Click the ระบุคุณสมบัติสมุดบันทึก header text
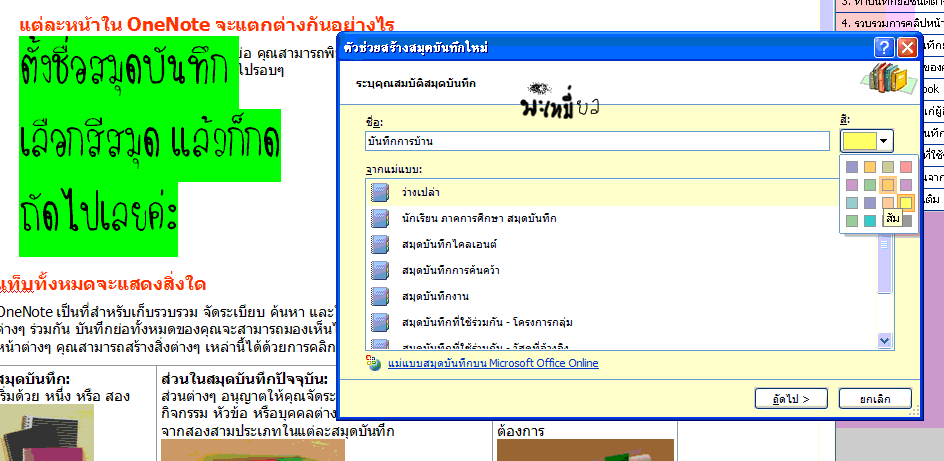Screen dimensions: 944x461 coord(416,83)
